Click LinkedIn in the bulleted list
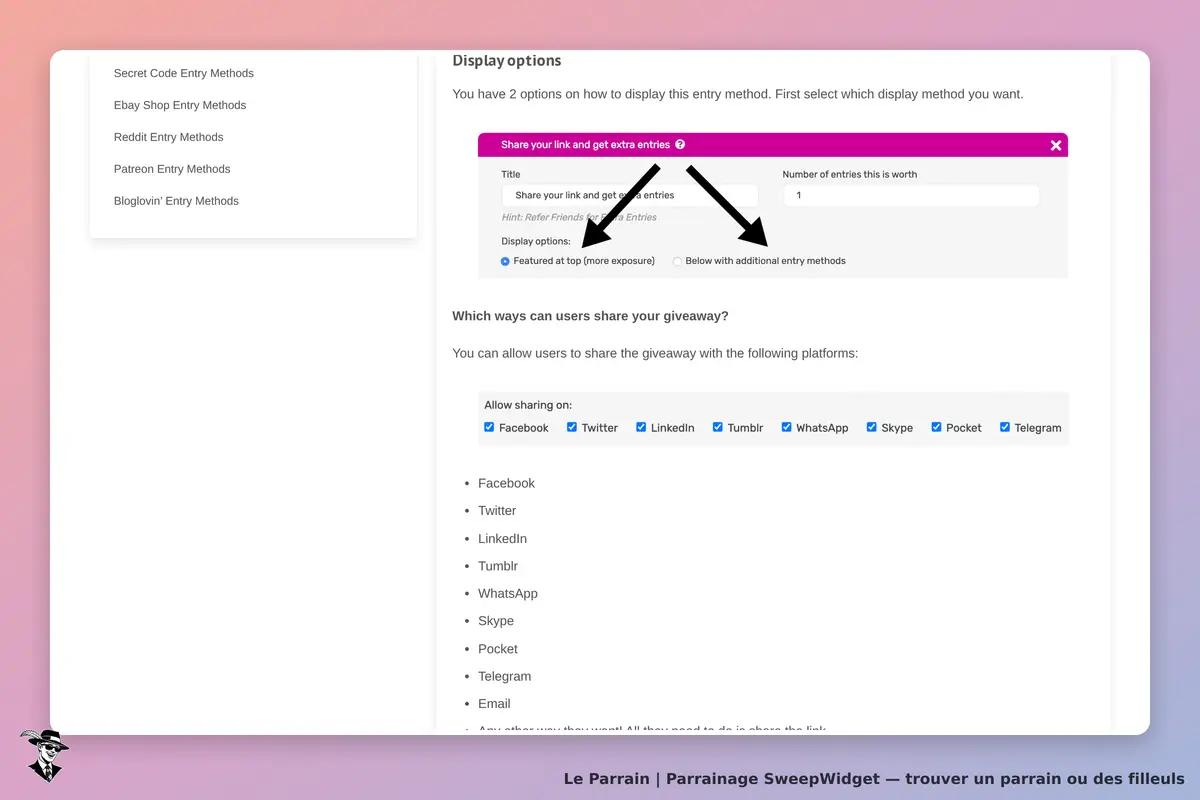This screenshot has width=1200, height=800. [x=502, y=539]
